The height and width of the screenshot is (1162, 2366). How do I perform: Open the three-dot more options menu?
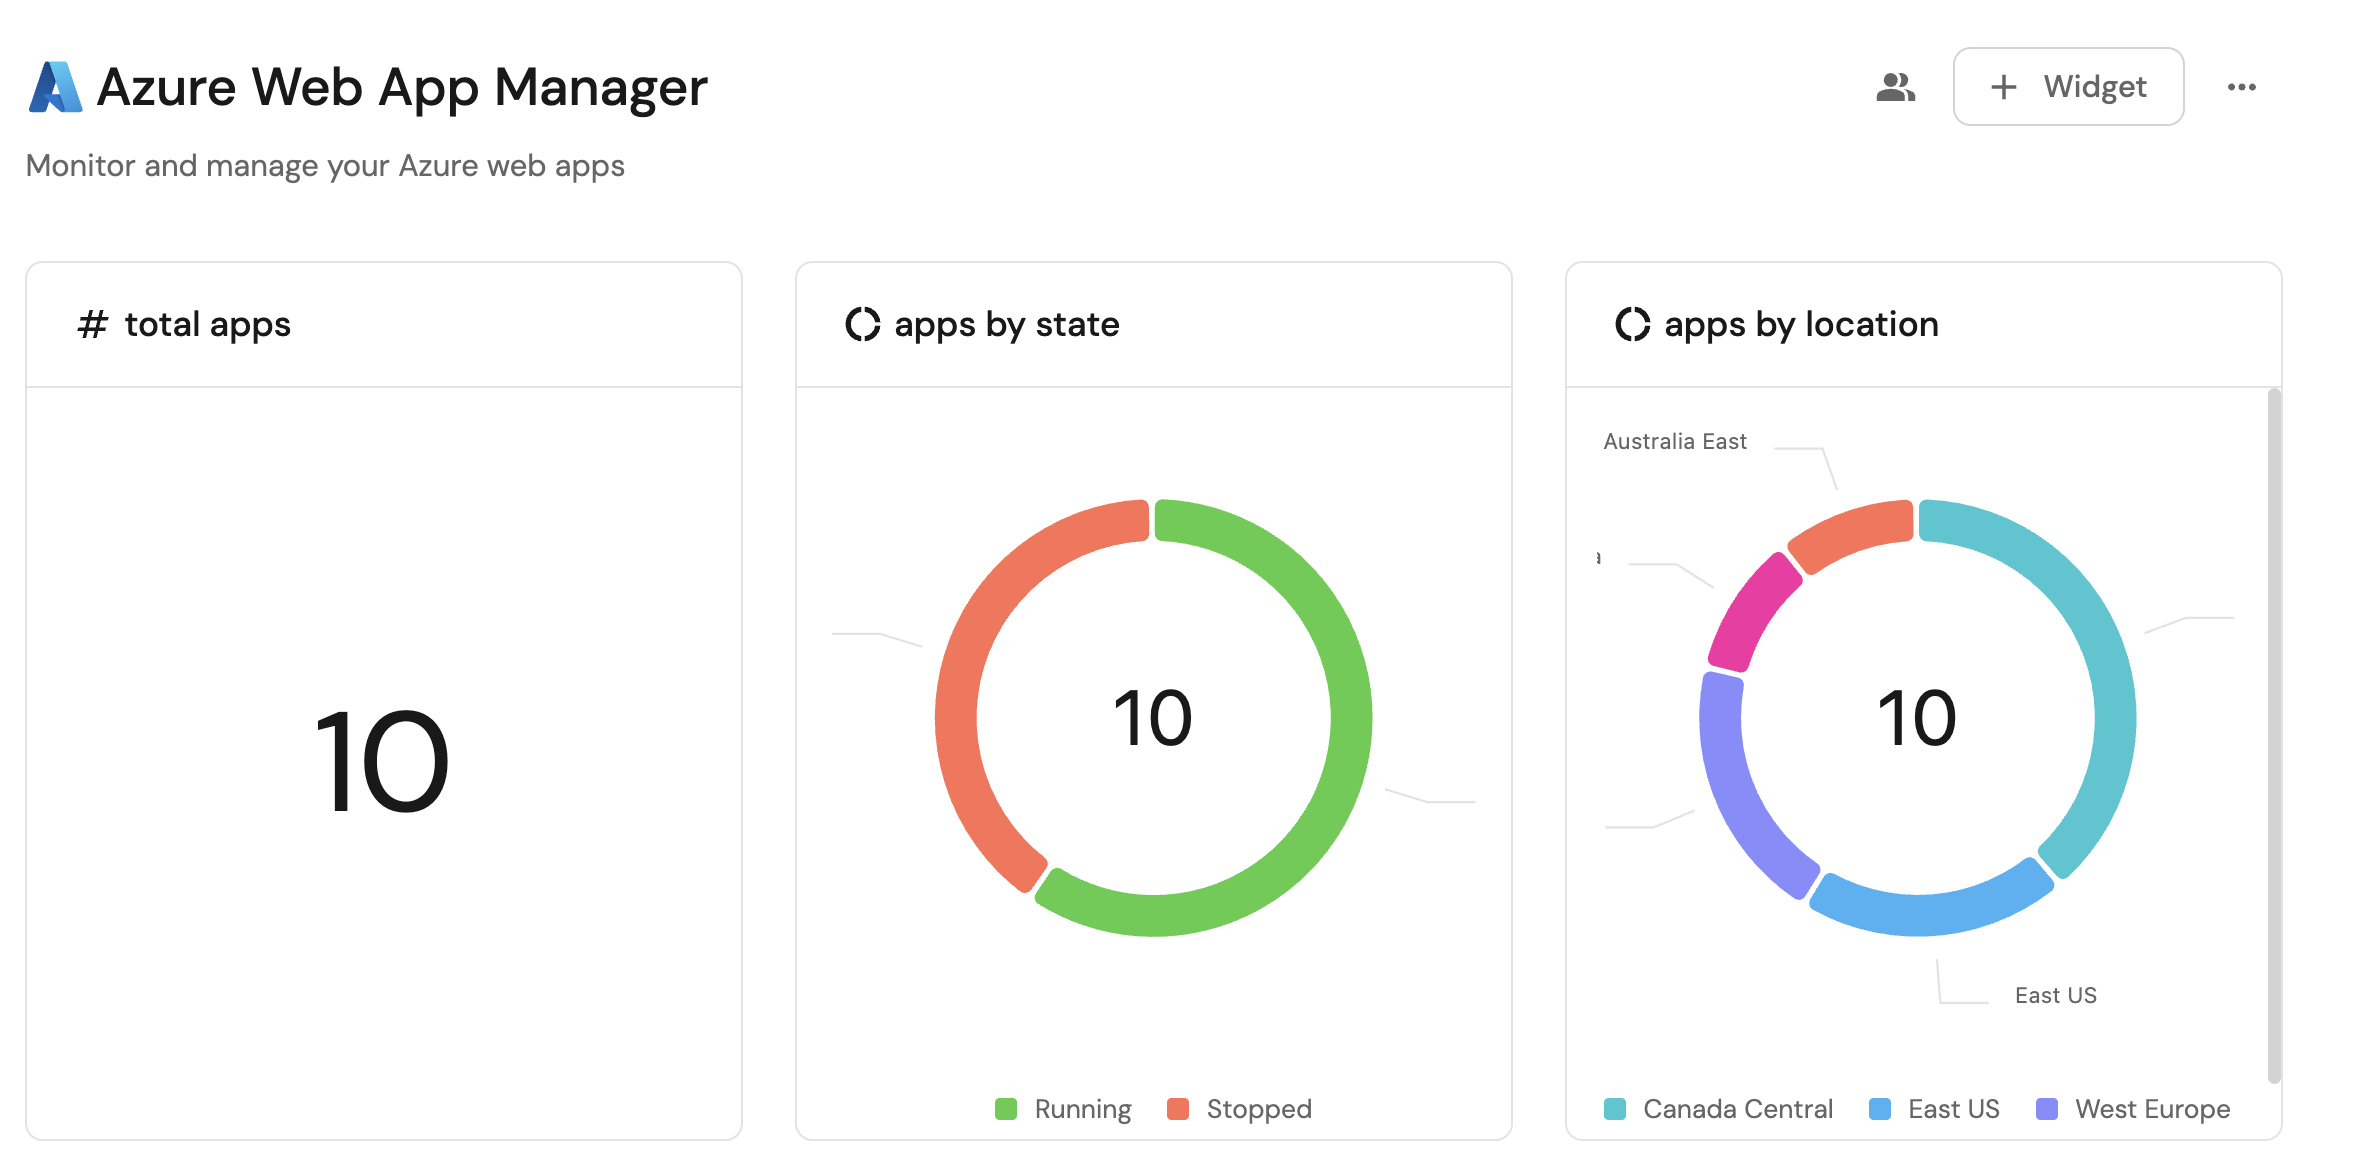tap(2241, 87)
